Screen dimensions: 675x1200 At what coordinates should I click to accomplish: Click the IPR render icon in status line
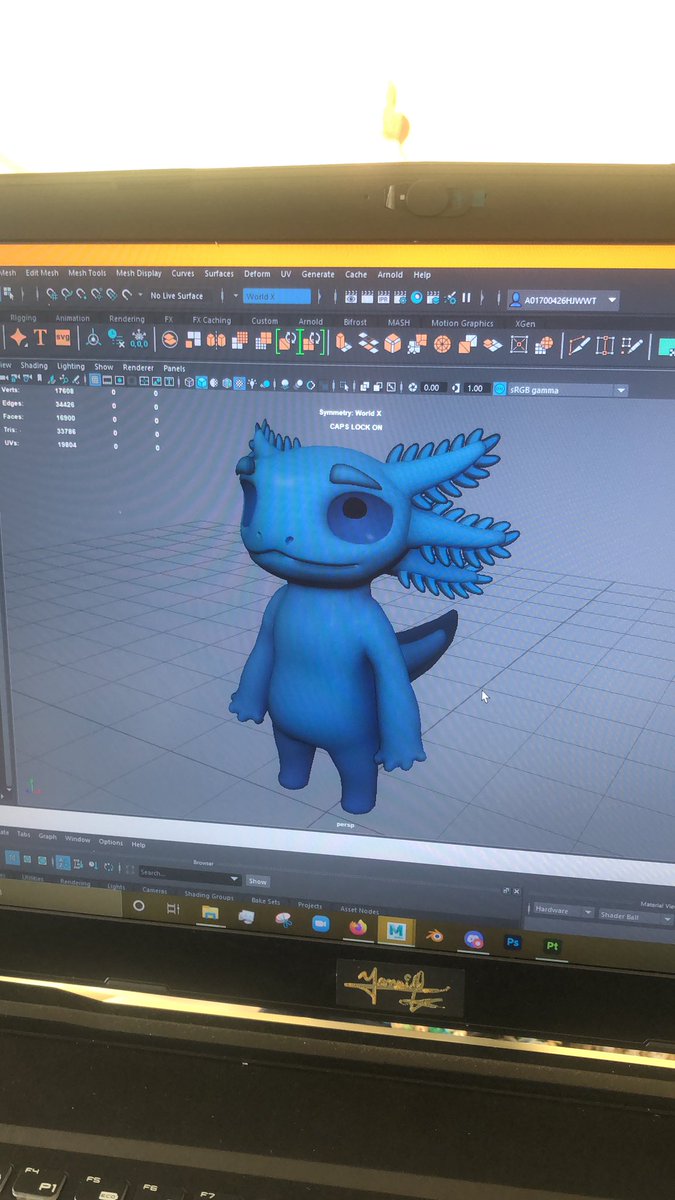tap(384, 297)
